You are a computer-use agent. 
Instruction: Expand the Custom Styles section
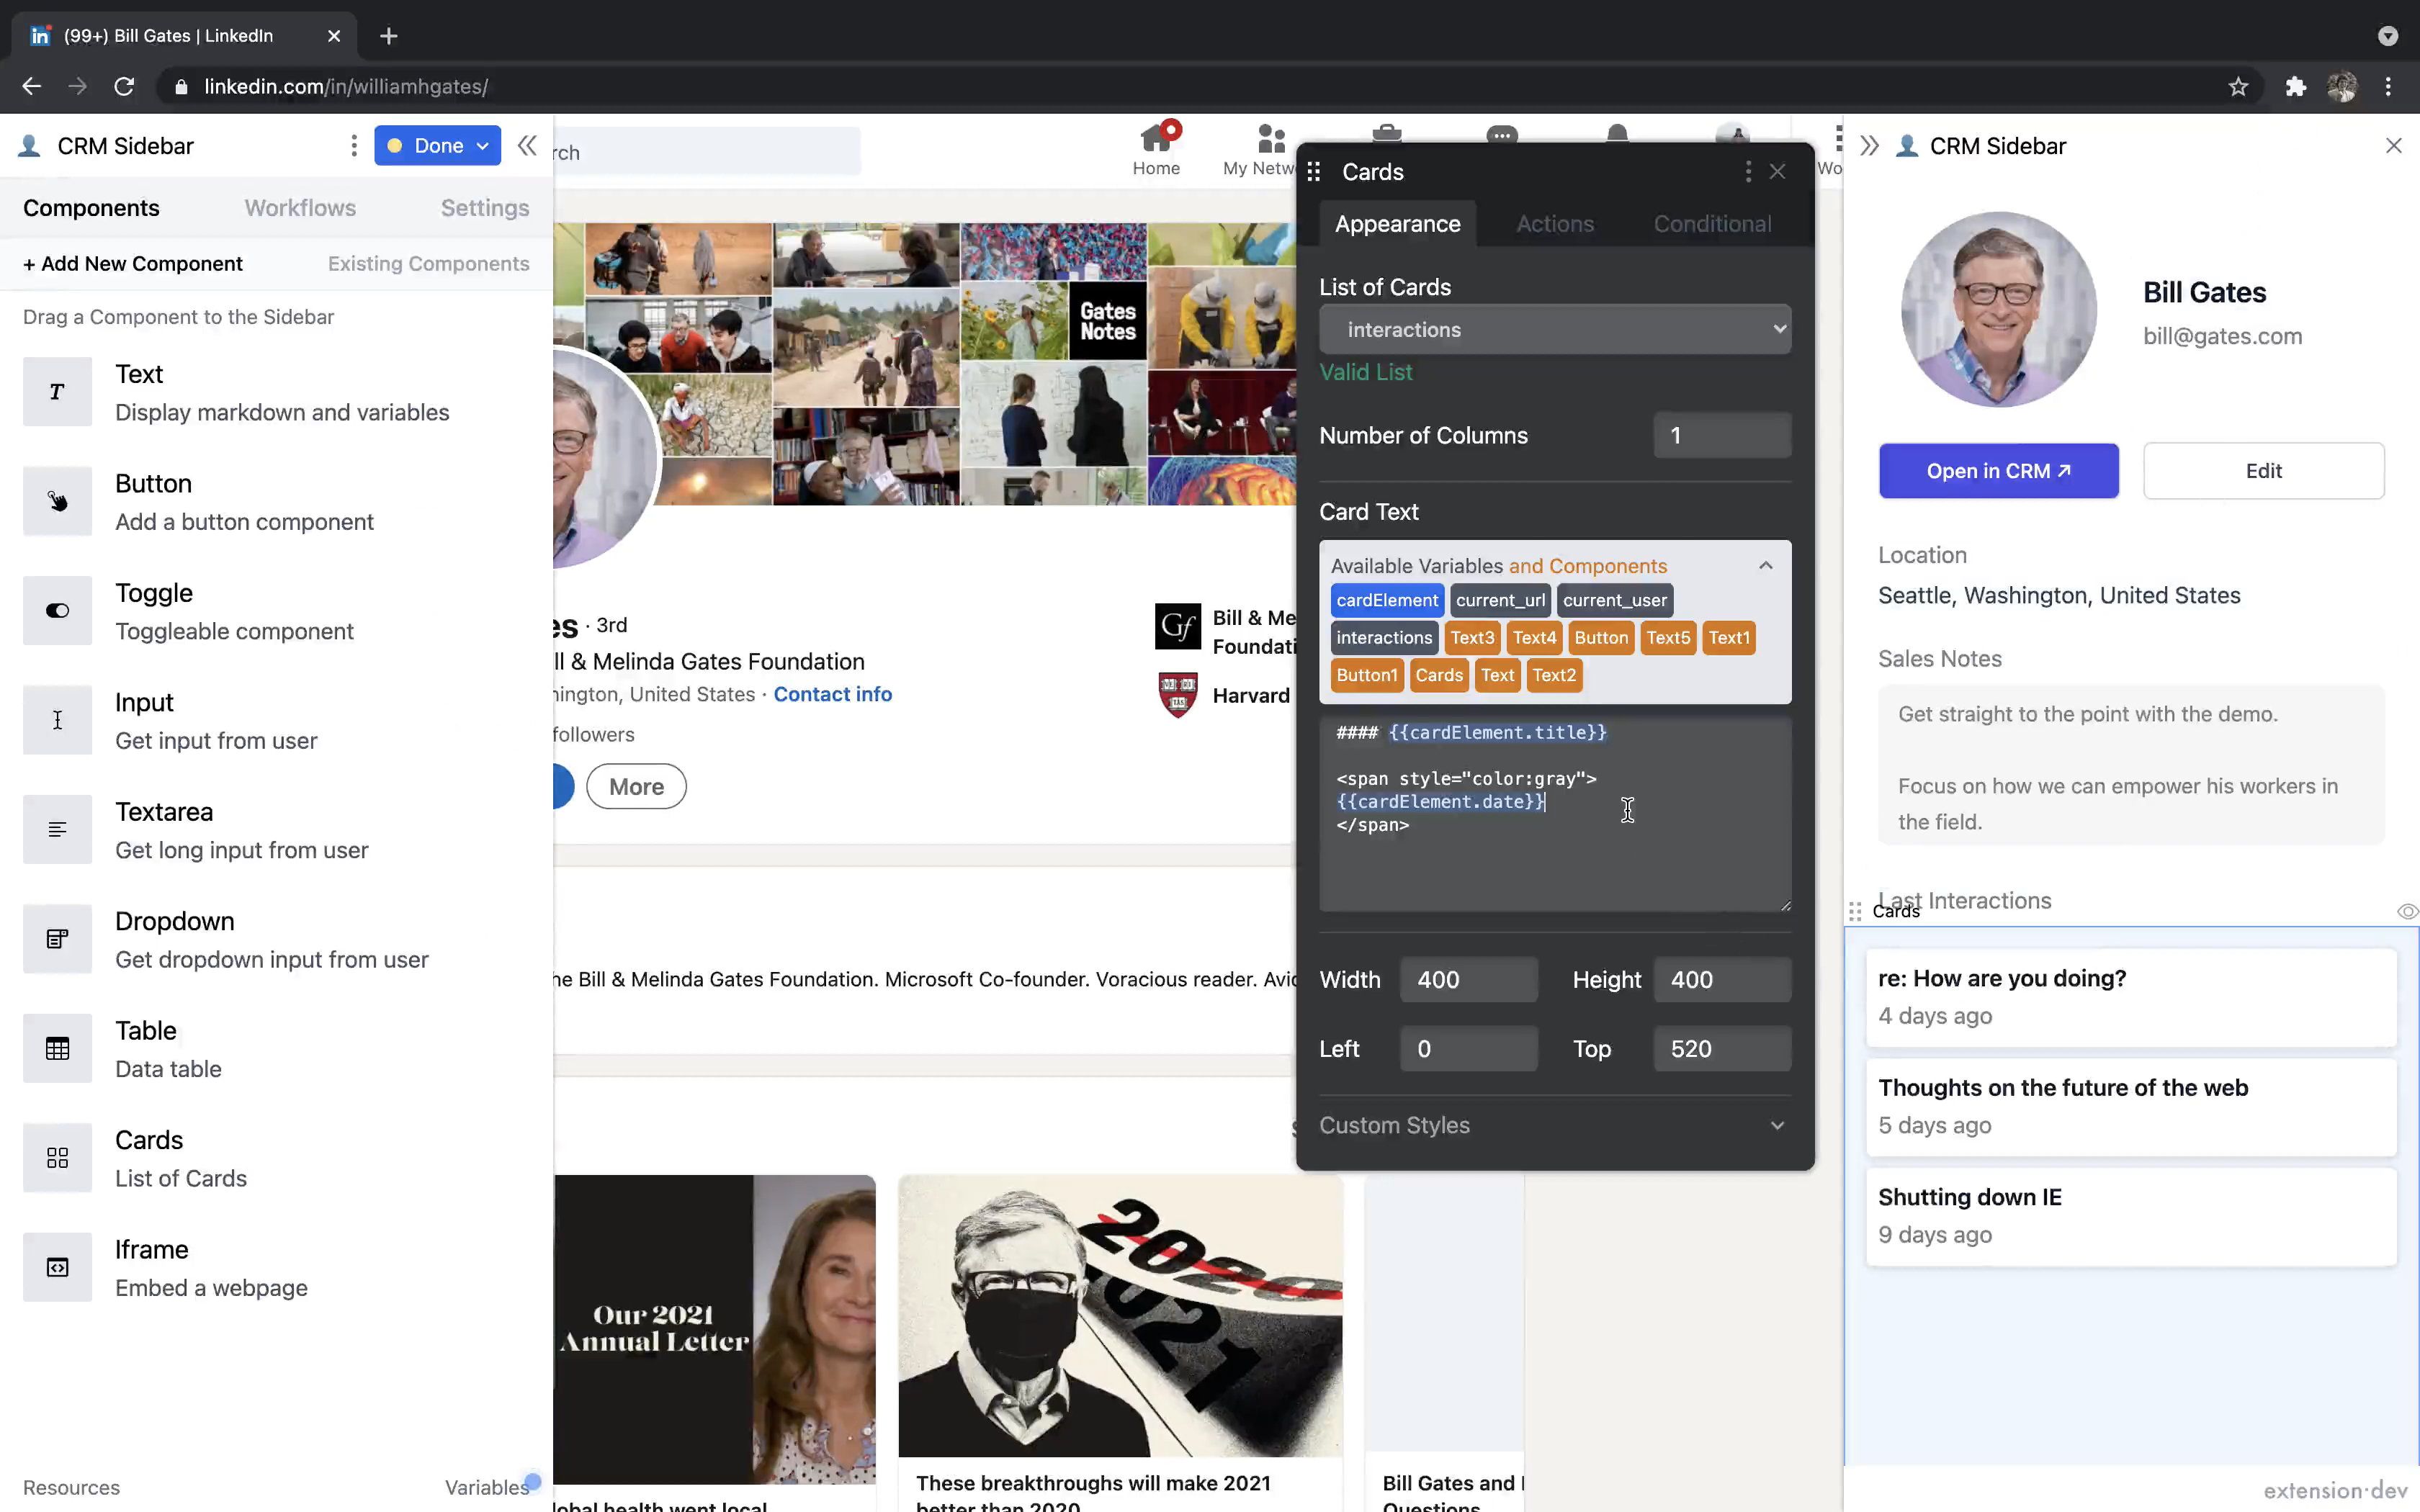(1555, 1125)
